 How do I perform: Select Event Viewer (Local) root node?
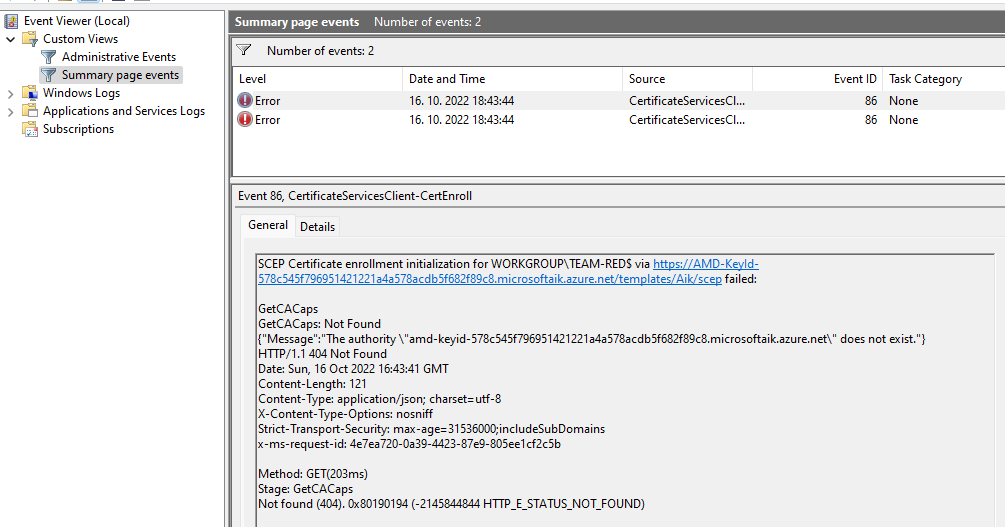(x=76, y=21)
